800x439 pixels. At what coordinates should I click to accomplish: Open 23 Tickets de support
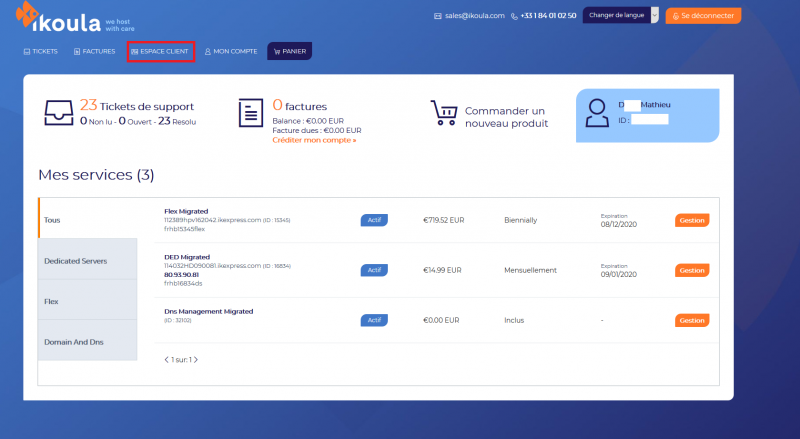coord(137,106)
